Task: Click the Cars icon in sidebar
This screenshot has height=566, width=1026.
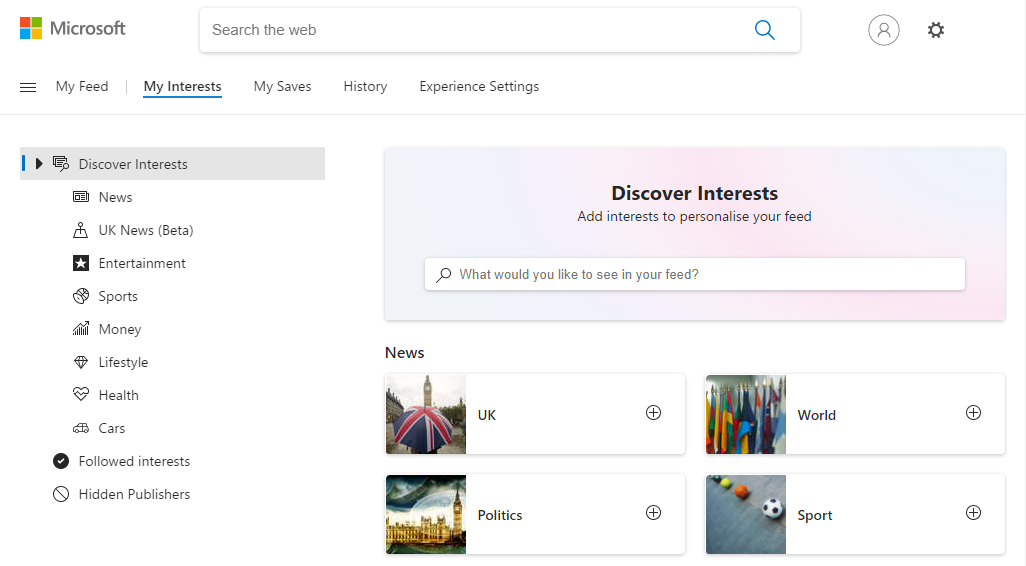Action: [81, 428]
